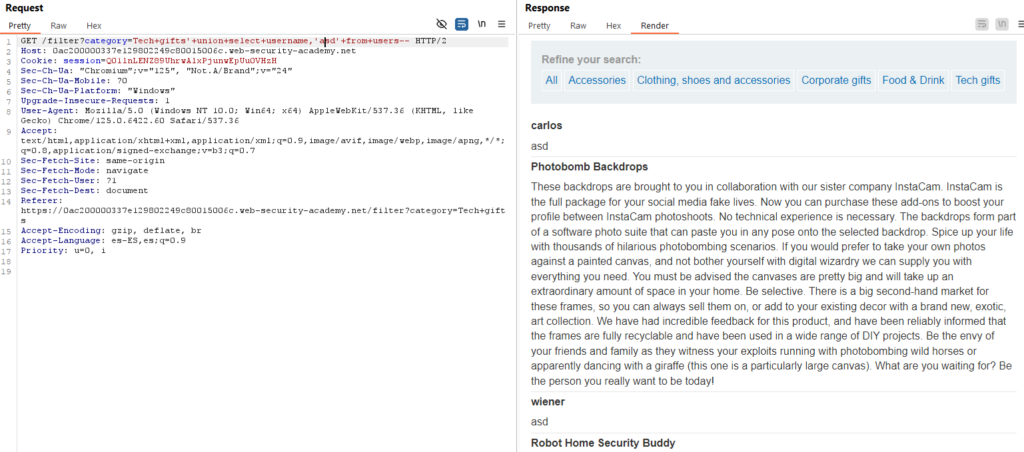Switch to the Request Pretty tab

[x=20, y=26]
